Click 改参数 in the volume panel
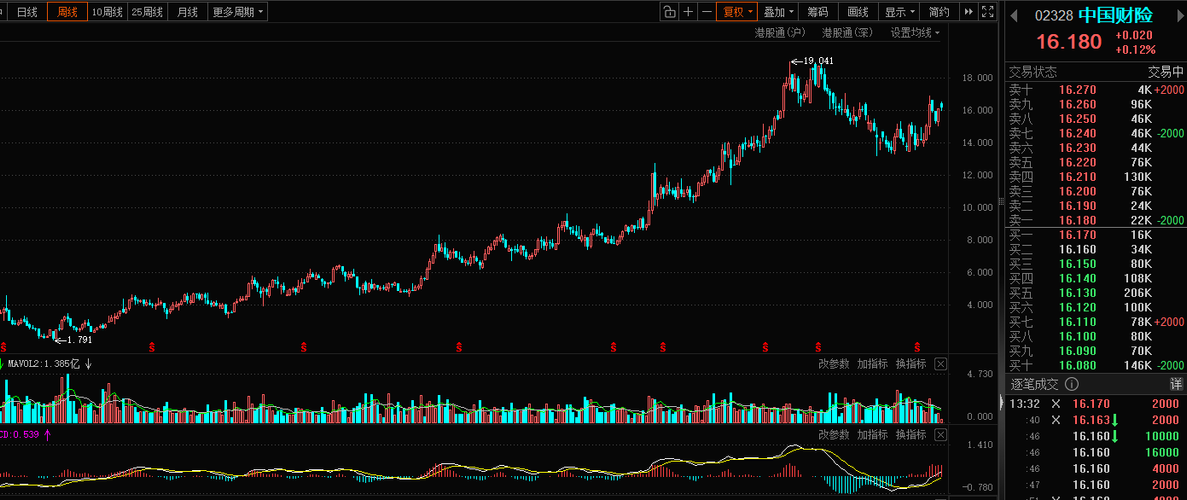The height and width of the screenshot is (500, 1187). click(833, 364)
